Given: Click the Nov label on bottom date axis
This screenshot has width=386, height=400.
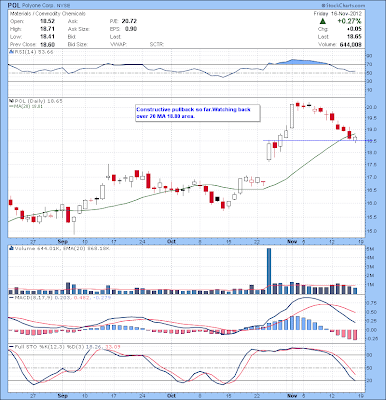Looking at the screenshot, I should coord(292,395).
